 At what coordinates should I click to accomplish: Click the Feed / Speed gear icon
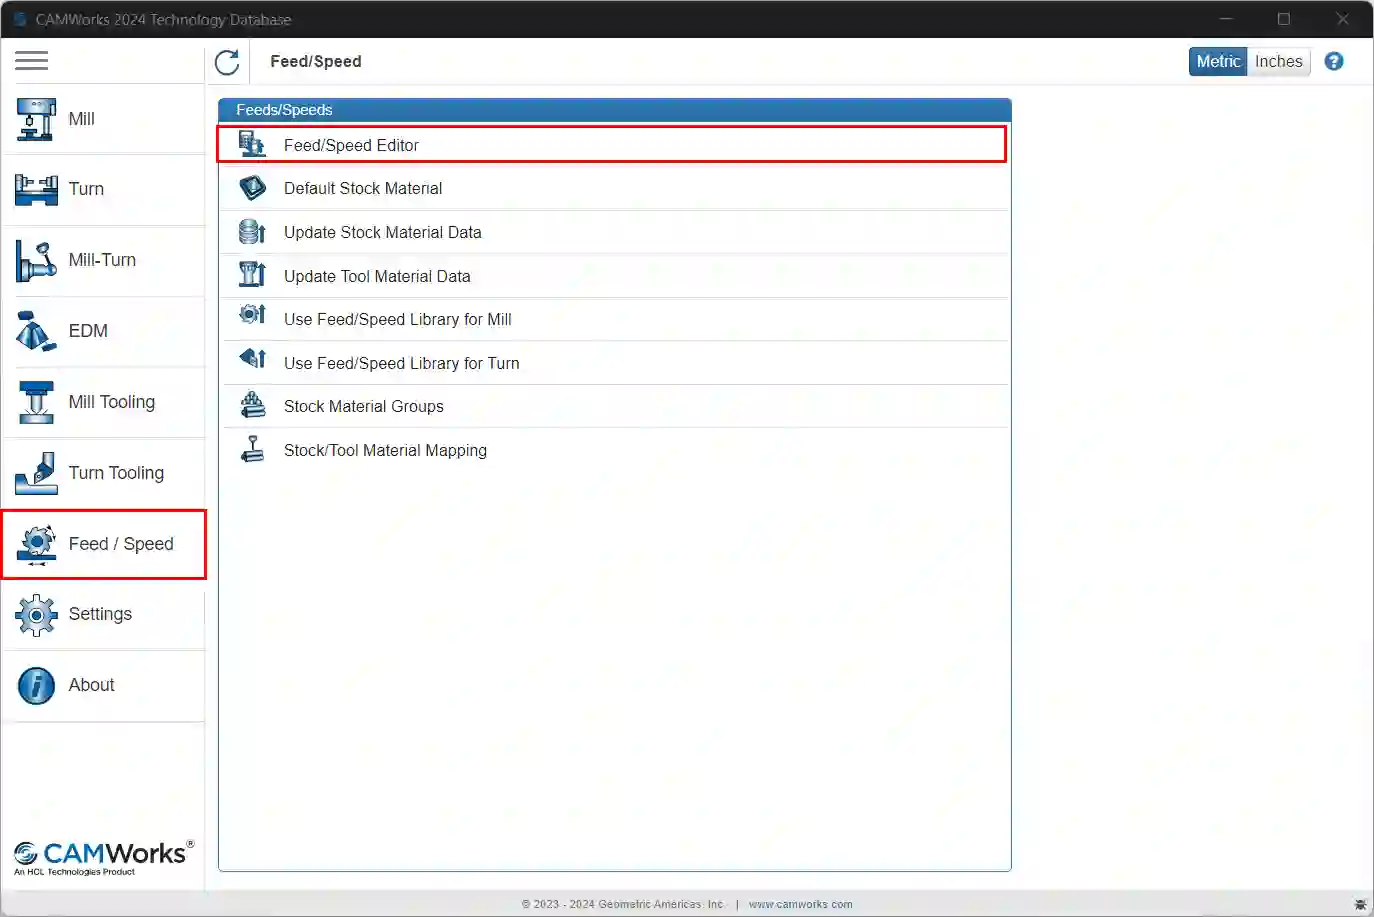pos(37,544)
